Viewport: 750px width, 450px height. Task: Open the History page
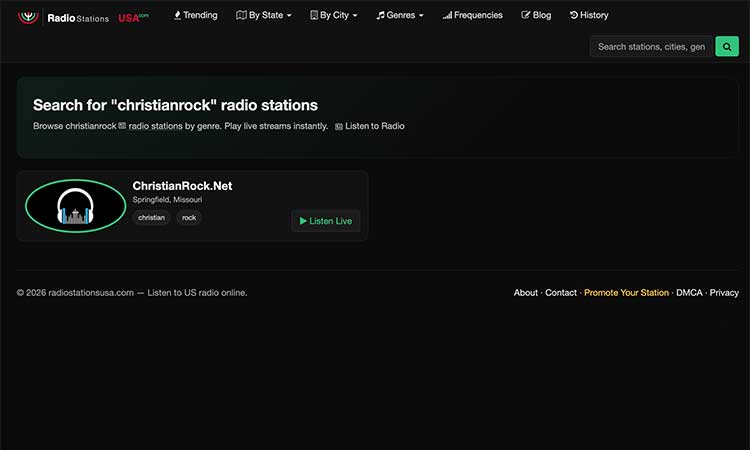pyautogui.click(x=589, y=15)
